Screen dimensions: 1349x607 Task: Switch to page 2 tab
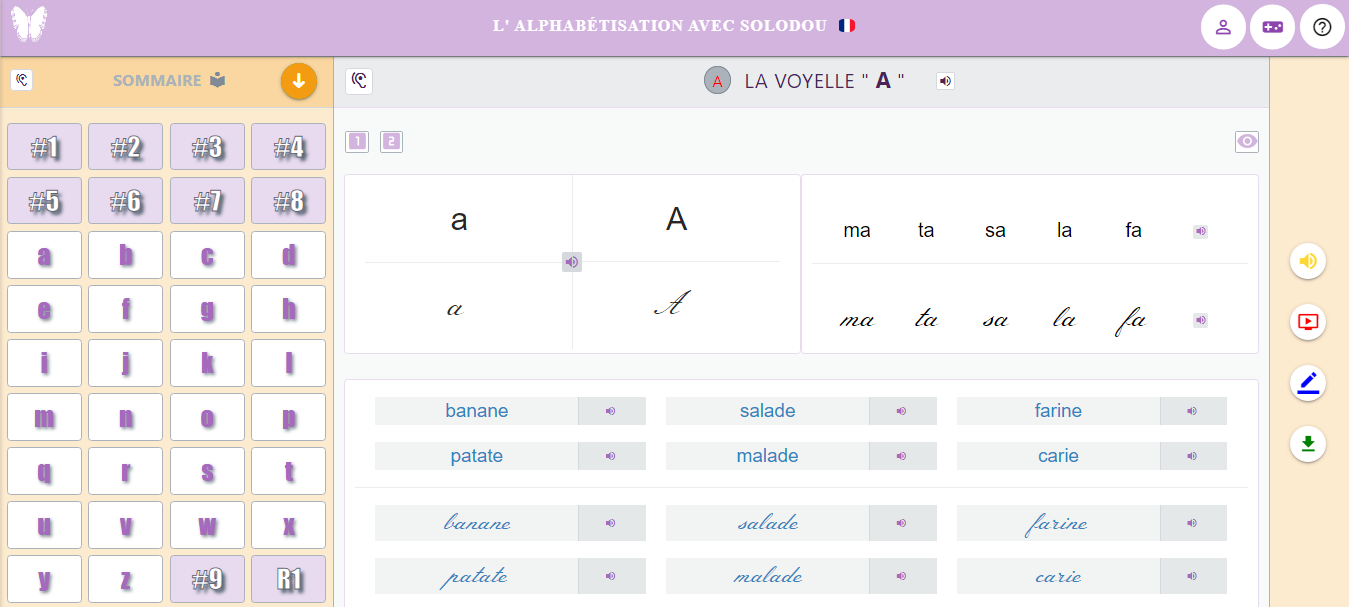pyautogui.click(x=391, y=142)
